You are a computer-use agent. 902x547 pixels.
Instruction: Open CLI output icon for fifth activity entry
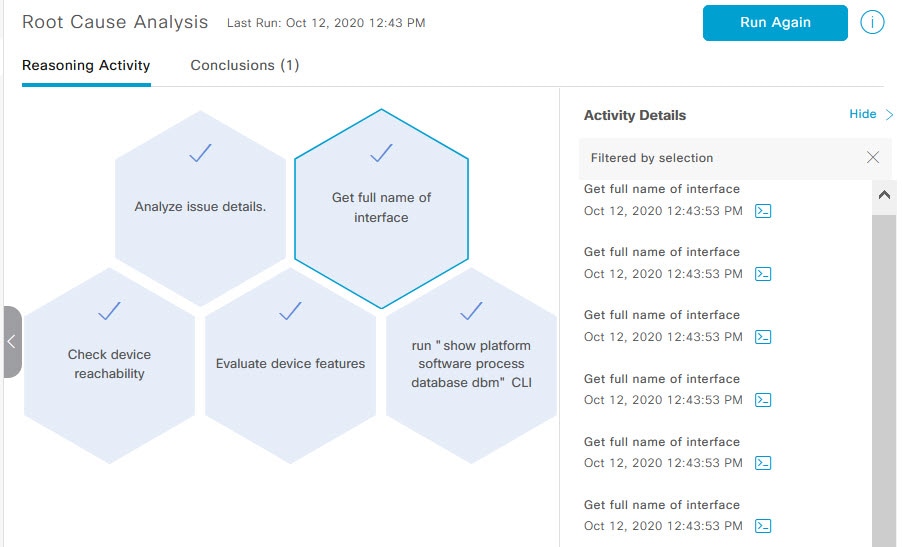point(763,463)
